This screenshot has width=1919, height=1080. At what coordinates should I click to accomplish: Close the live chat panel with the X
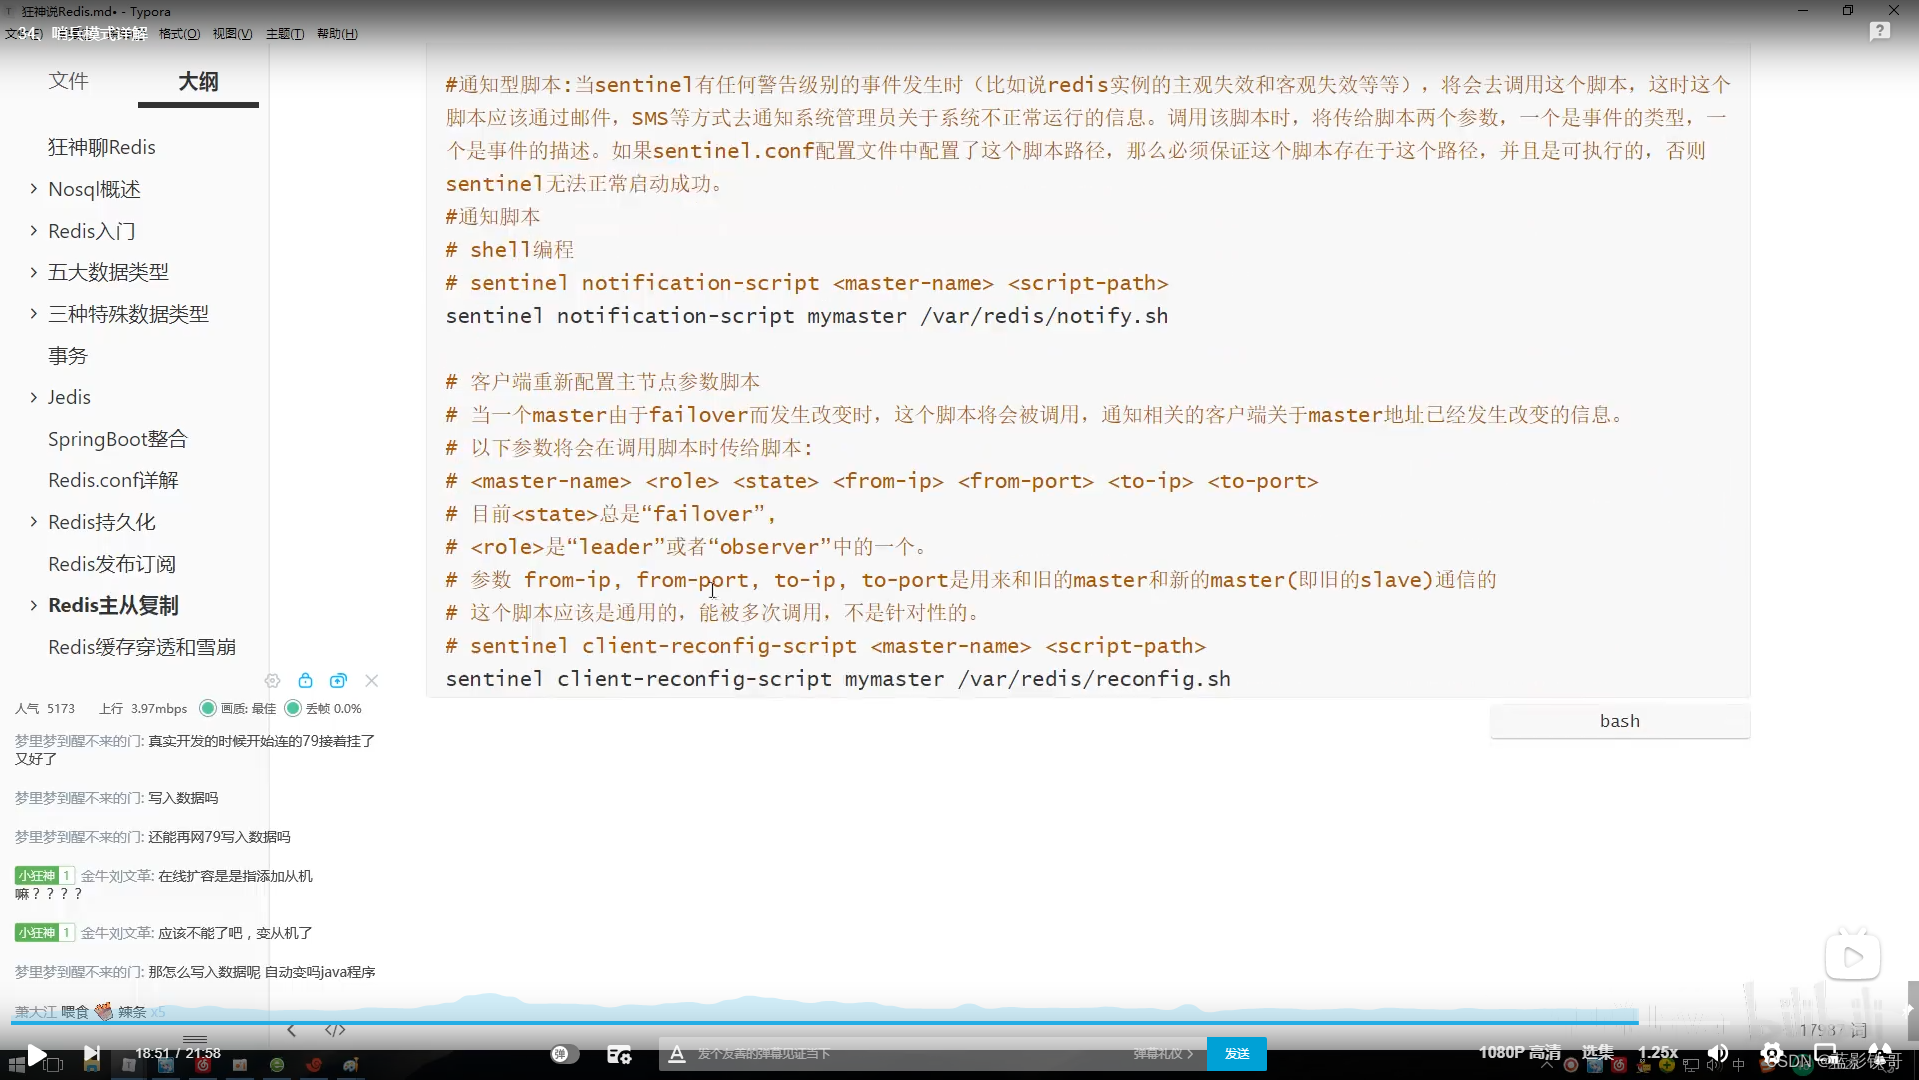371,681
